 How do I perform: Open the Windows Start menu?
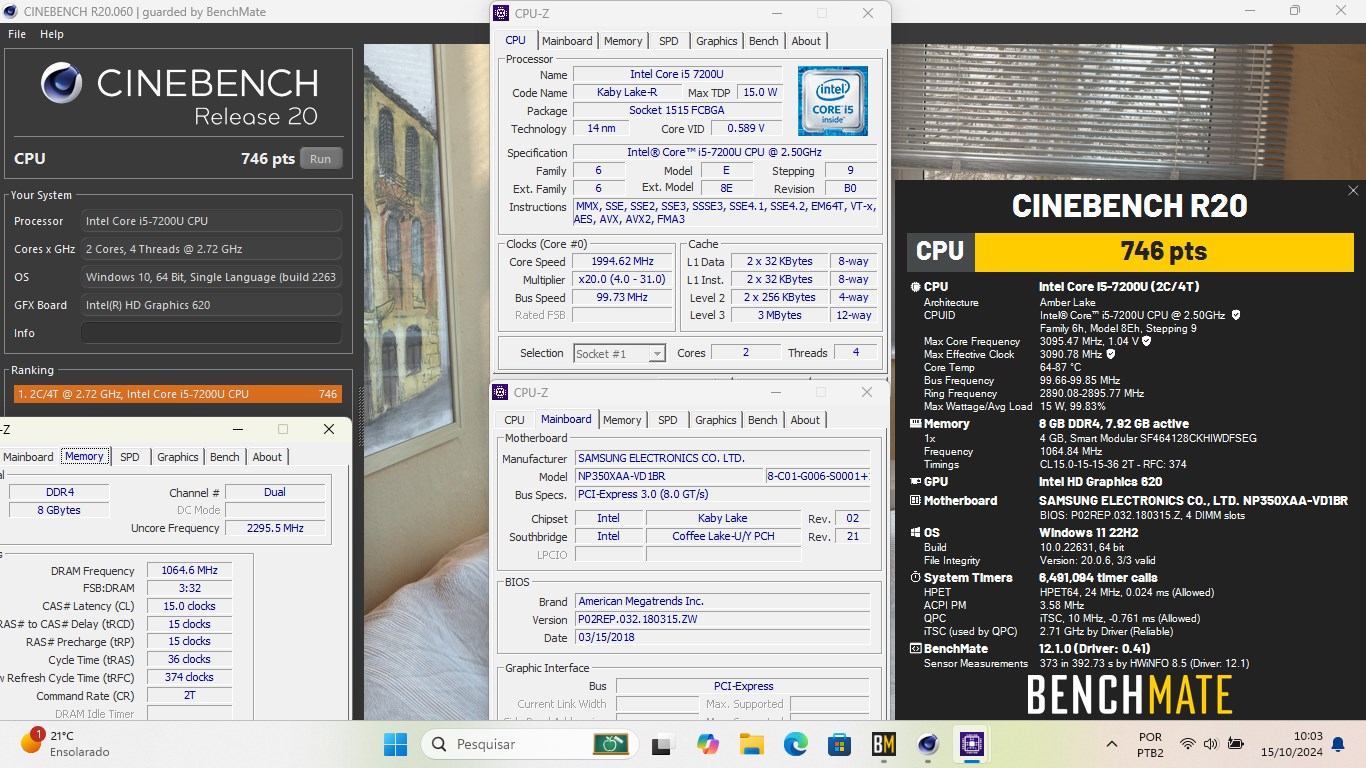[x=395, y=744]
